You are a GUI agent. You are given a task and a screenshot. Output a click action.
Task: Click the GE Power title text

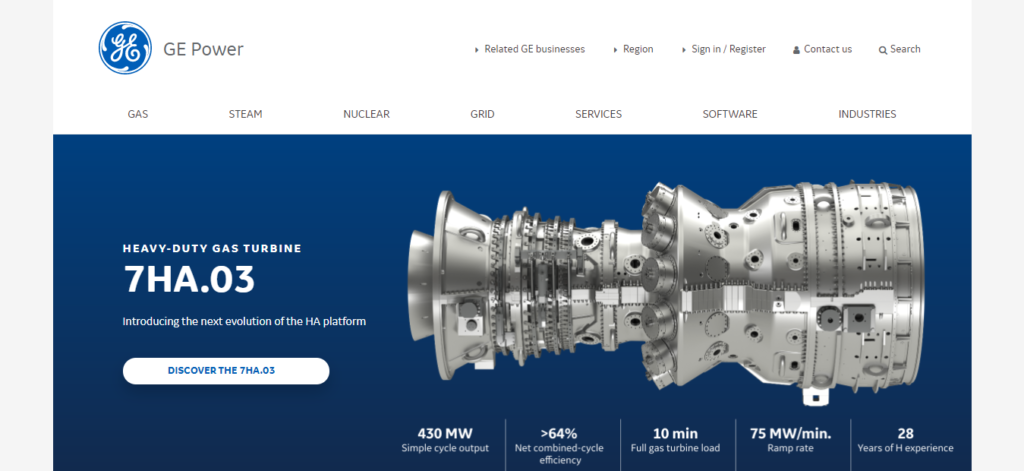point(203,49)
